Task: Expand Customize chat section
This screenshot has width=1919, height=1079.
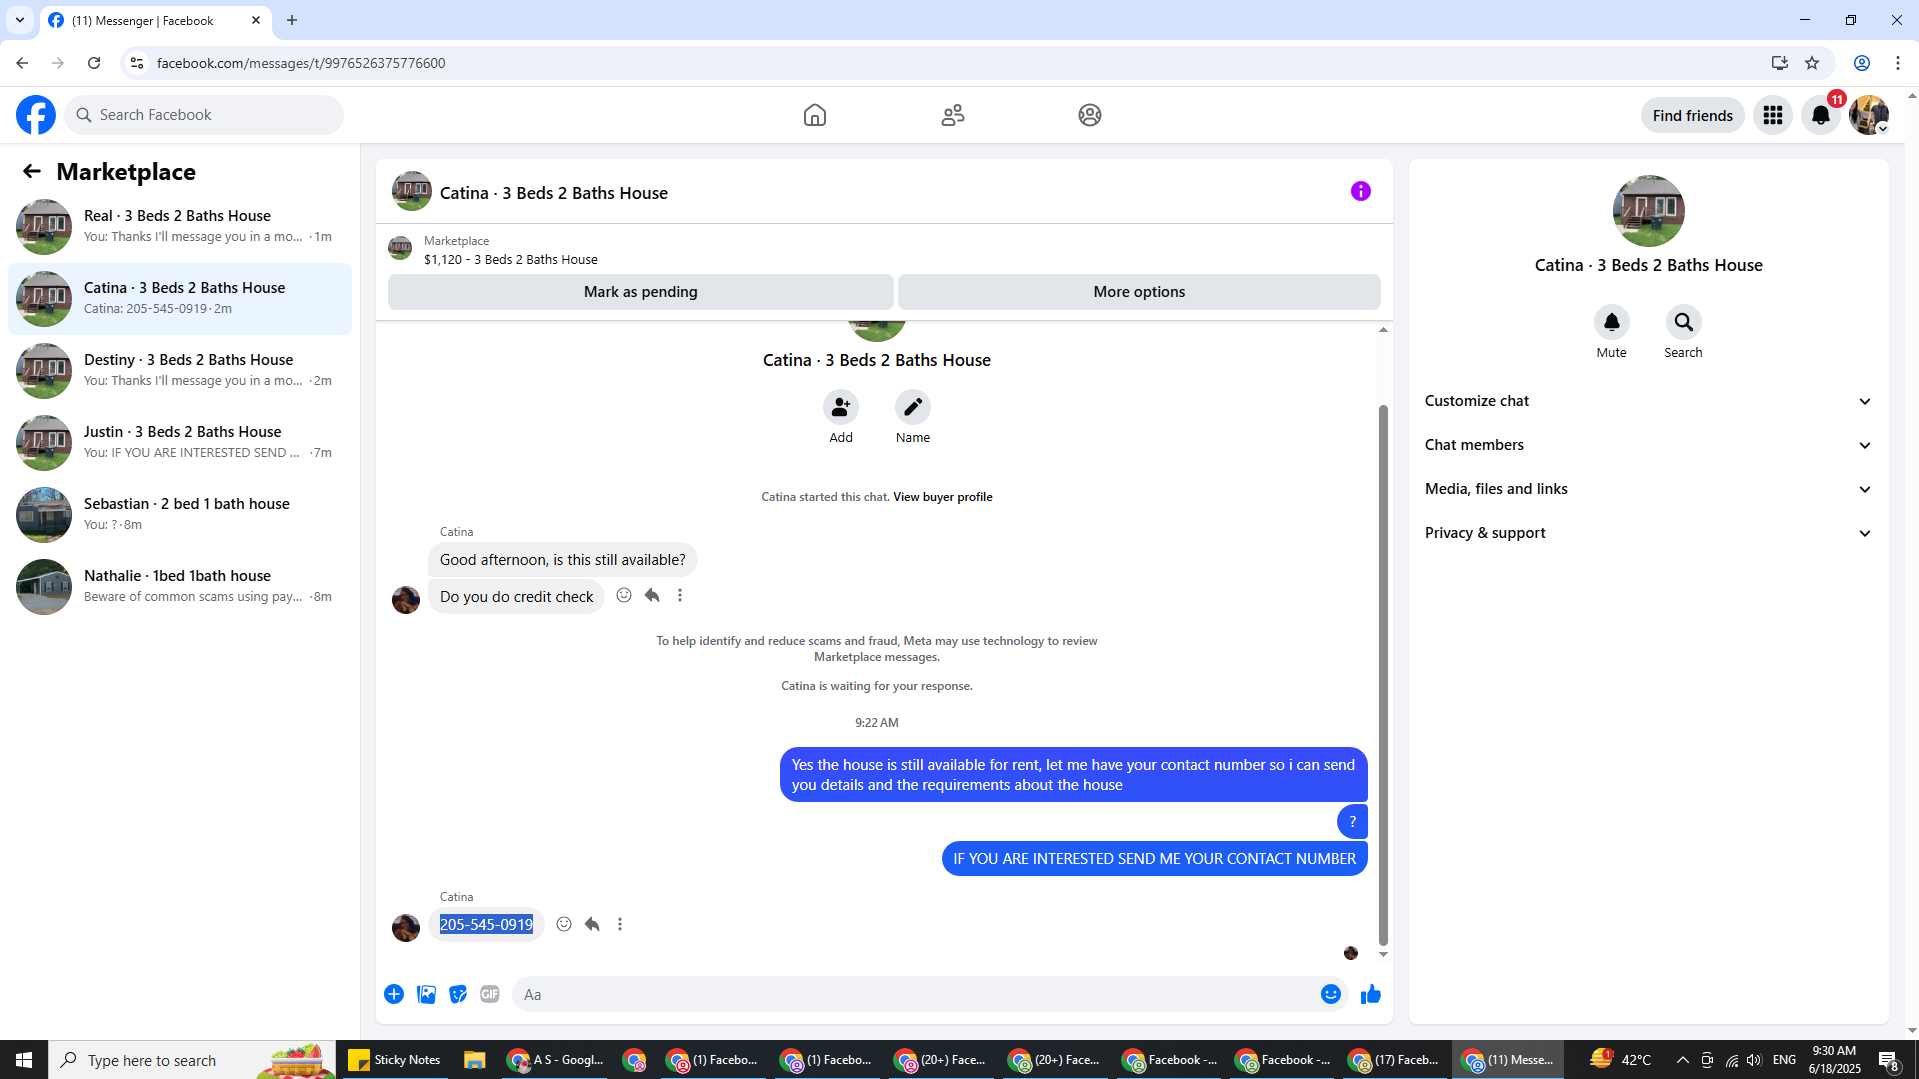Action: [x=1648, y=401]
